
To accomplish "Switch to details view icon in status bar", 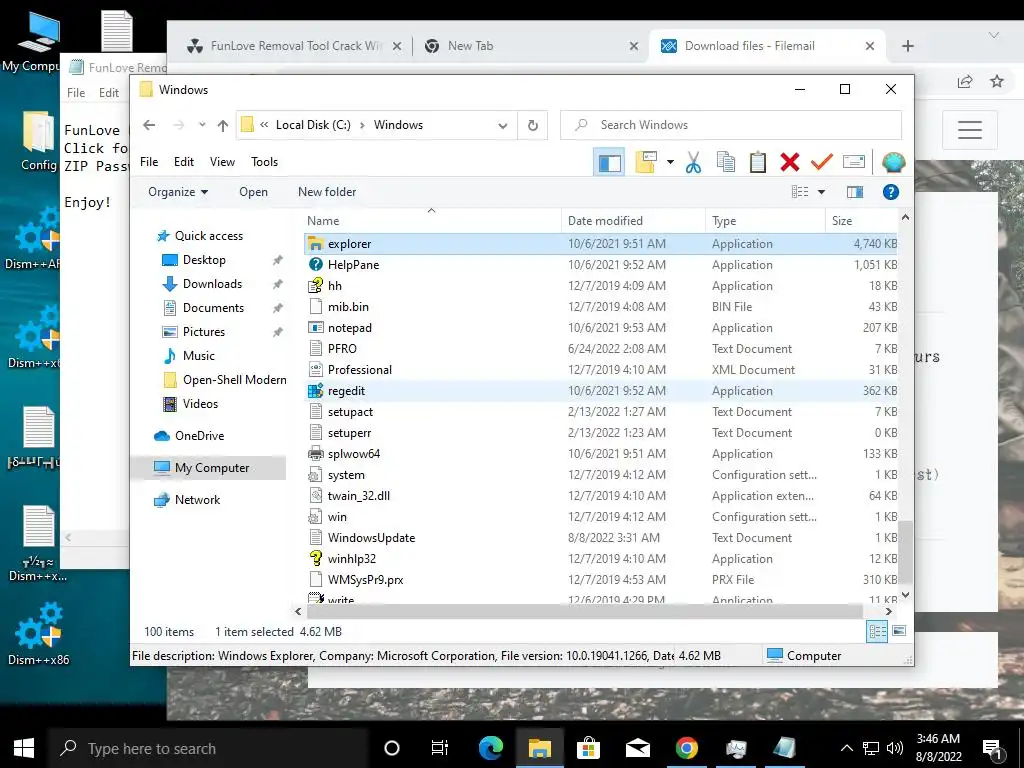I will [x=877, y=632].
